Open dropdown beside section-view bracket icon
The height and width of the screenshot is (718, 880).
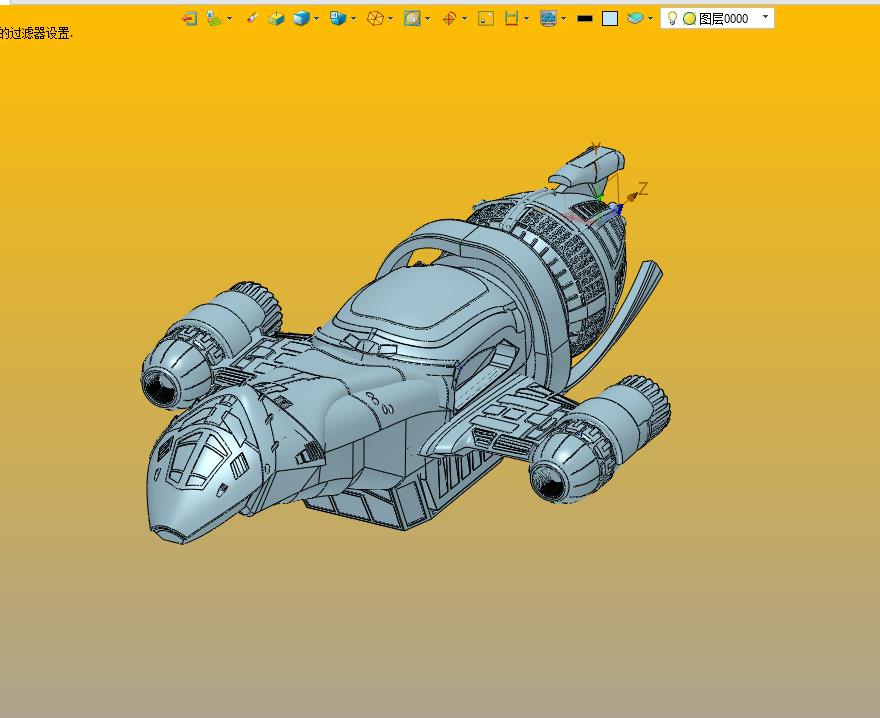point(526,19)
